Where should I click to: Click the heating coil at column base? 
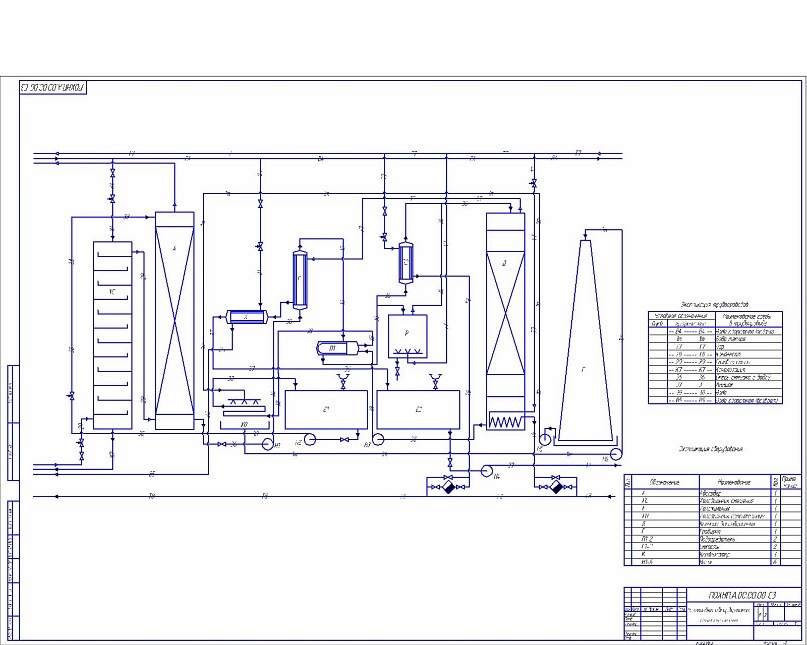coord(505,422)
